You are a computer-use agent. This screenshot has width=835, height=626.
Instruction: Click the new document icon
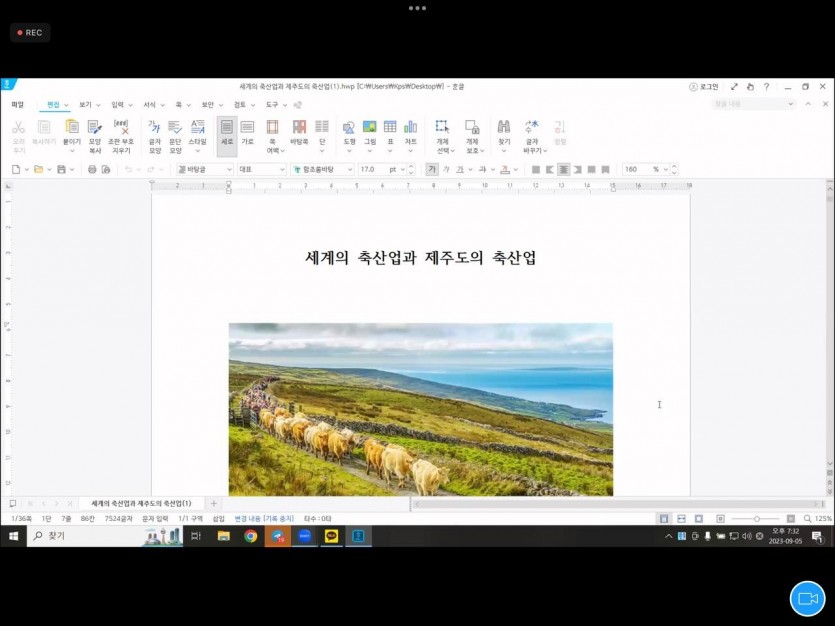[x=16, y=169]
